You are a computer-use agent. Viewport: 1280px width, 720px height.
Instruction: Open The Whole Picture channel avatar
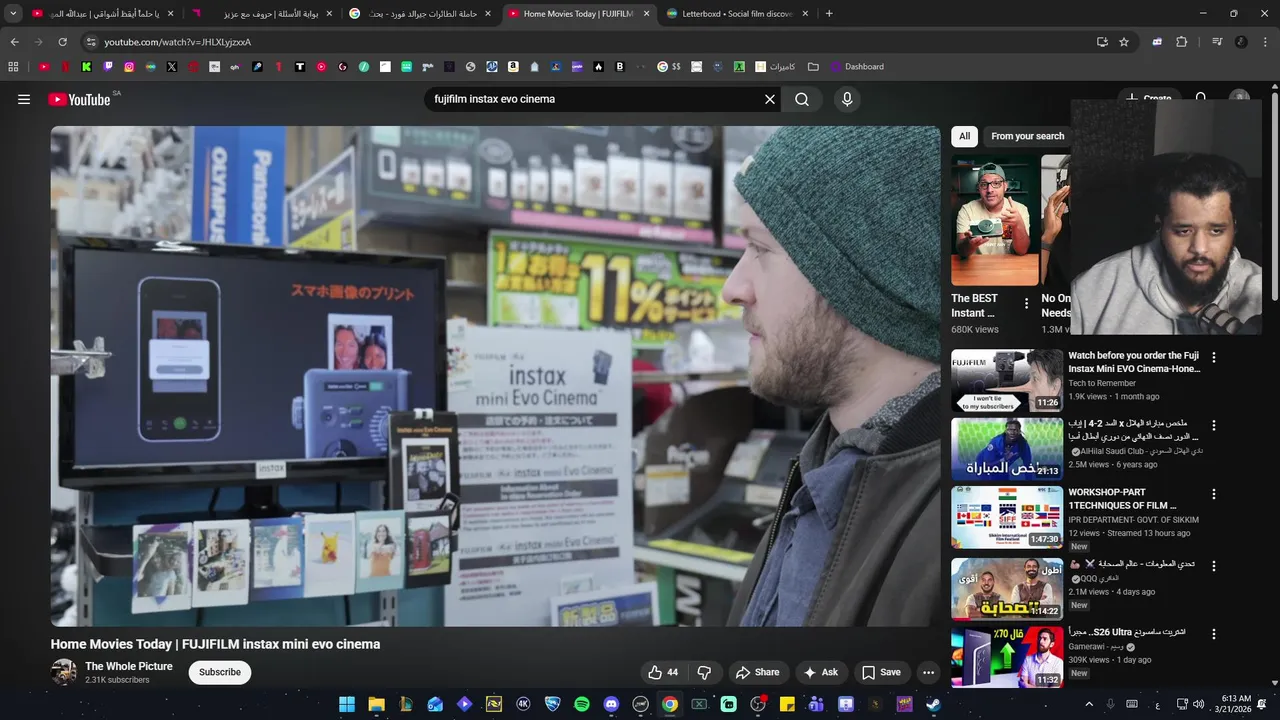(x=64, y=672)
